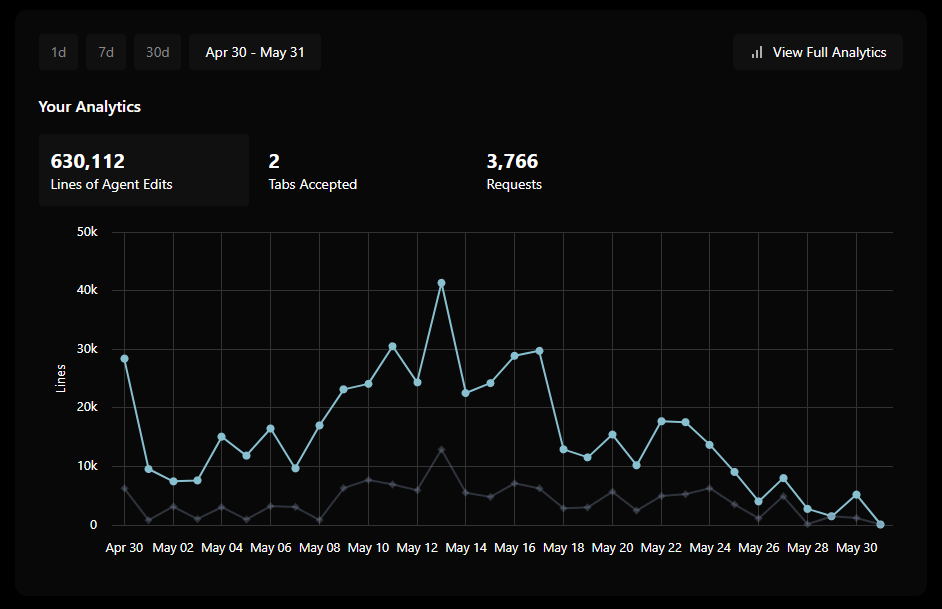Select the Lines of Agent Edits card
The width and height of the screenshot is (942, 609).
click(144, 170)
